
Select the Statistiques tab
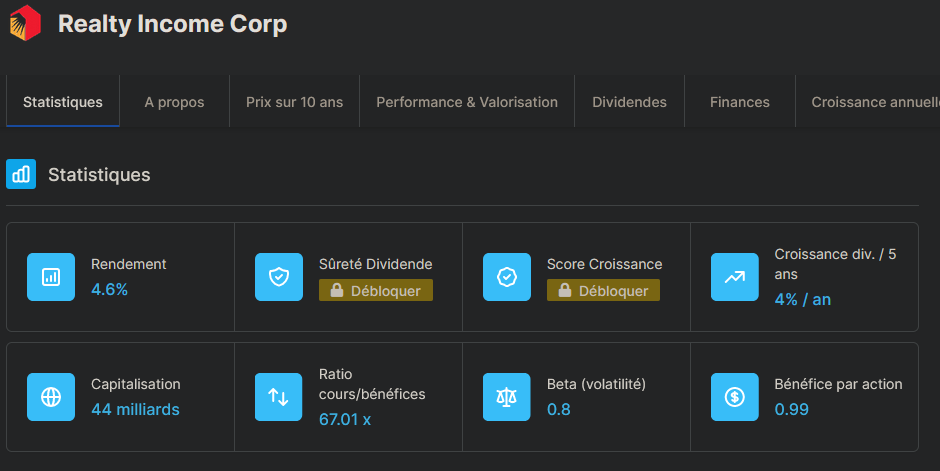pyautogui.click(x=63, y=102)
